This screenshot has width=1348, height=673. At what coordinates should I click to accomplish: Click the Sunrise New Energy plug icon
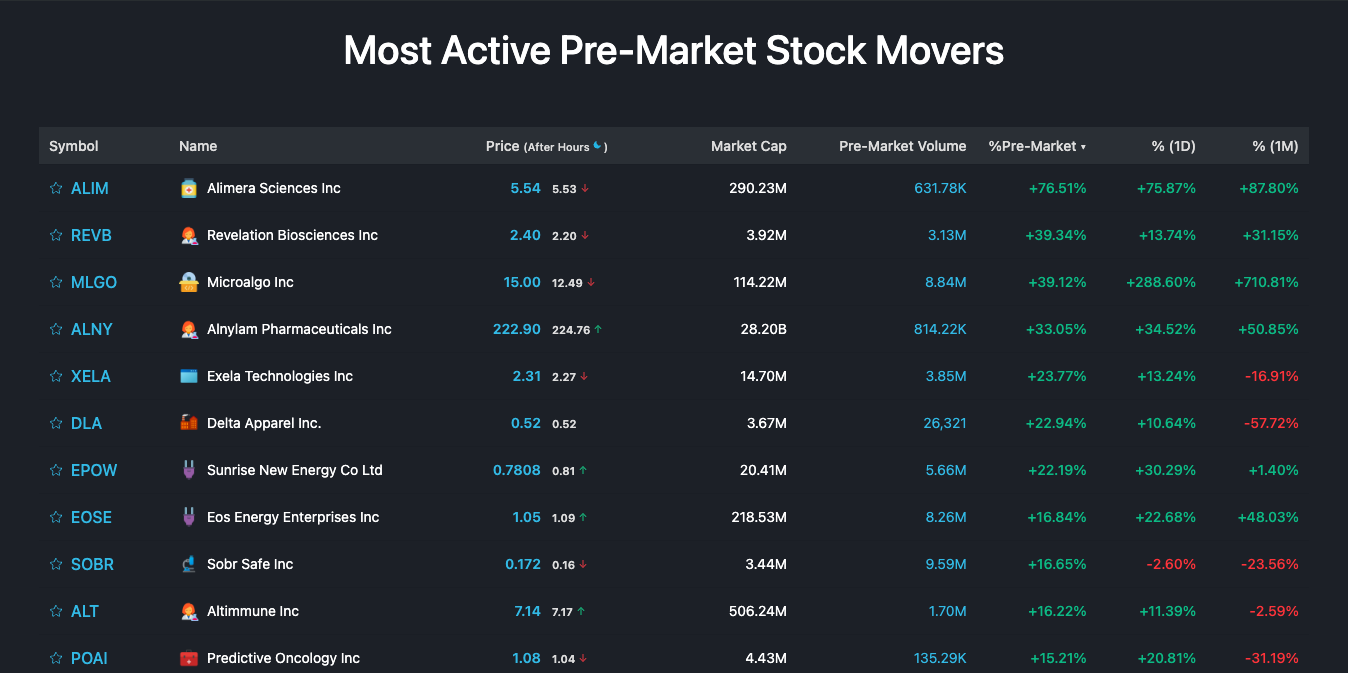[x=189, y=470]
